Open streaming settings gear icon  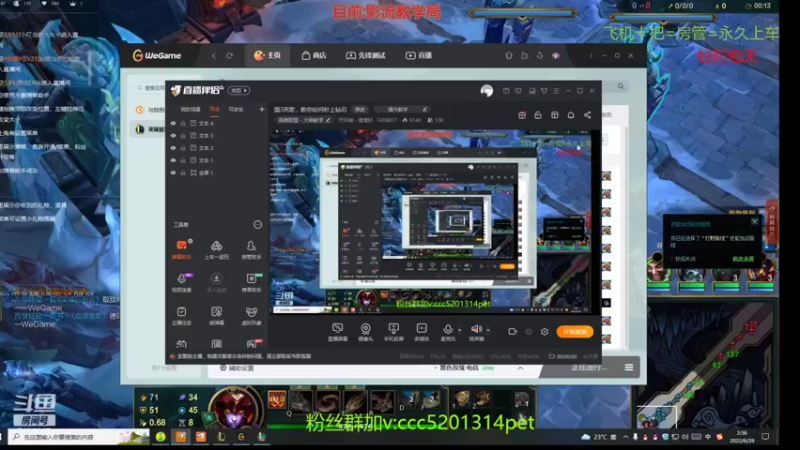(544, 332)
